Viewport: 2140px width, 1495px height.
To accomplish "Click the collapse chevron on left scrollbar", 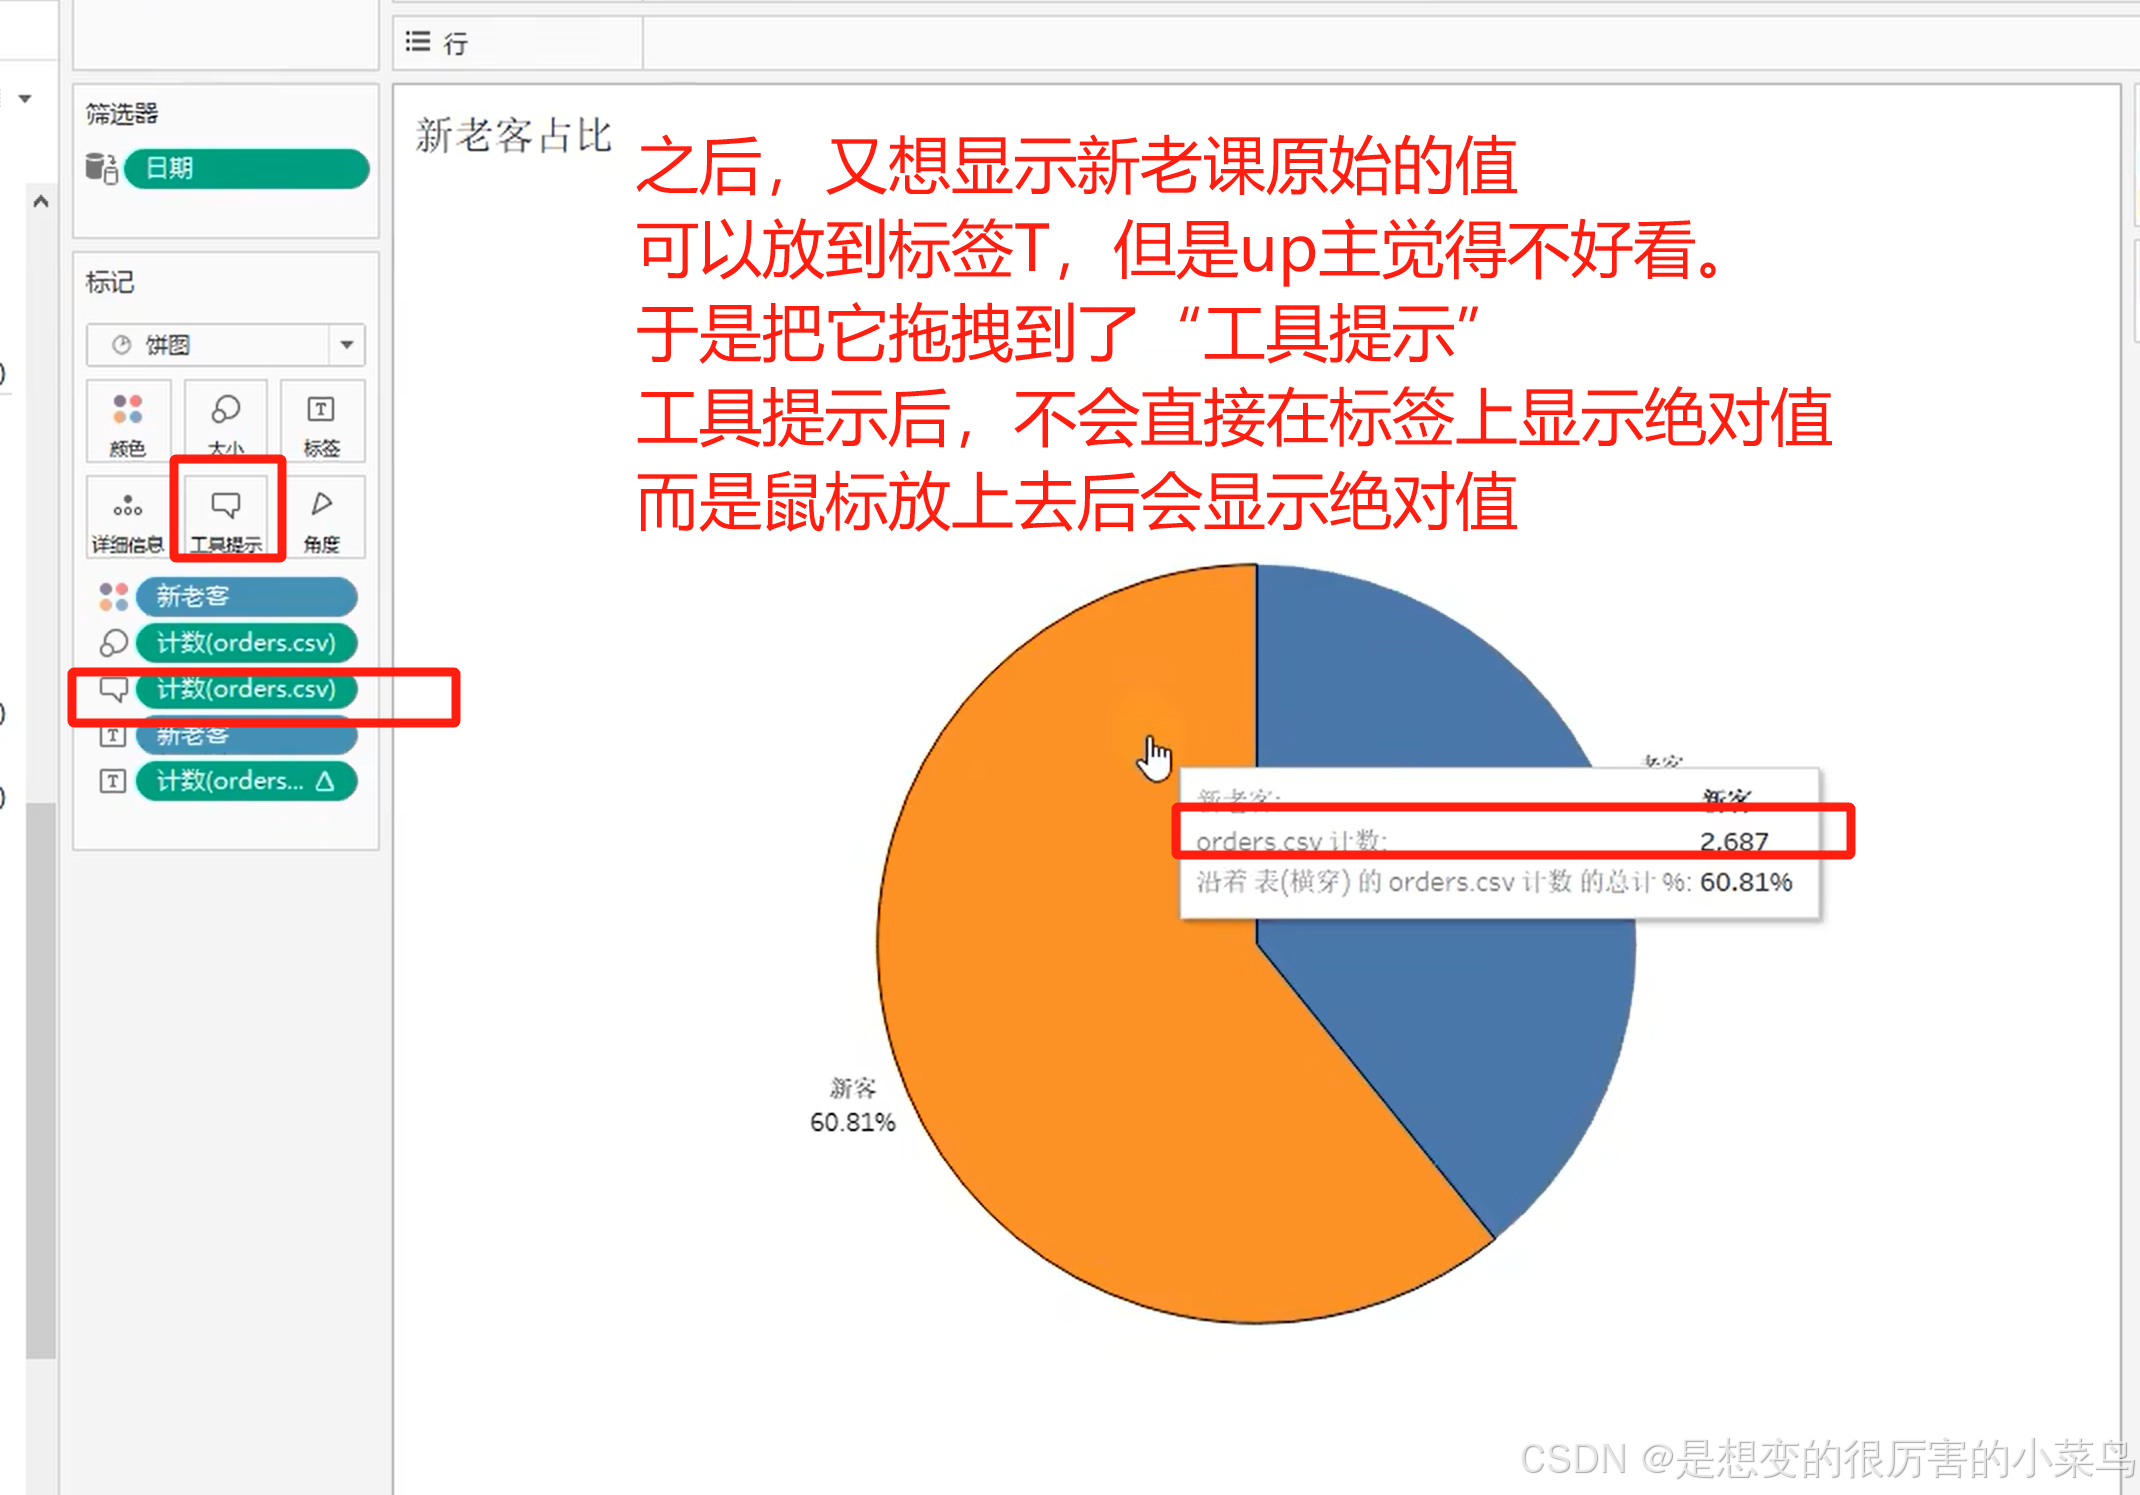I will 40,201.
